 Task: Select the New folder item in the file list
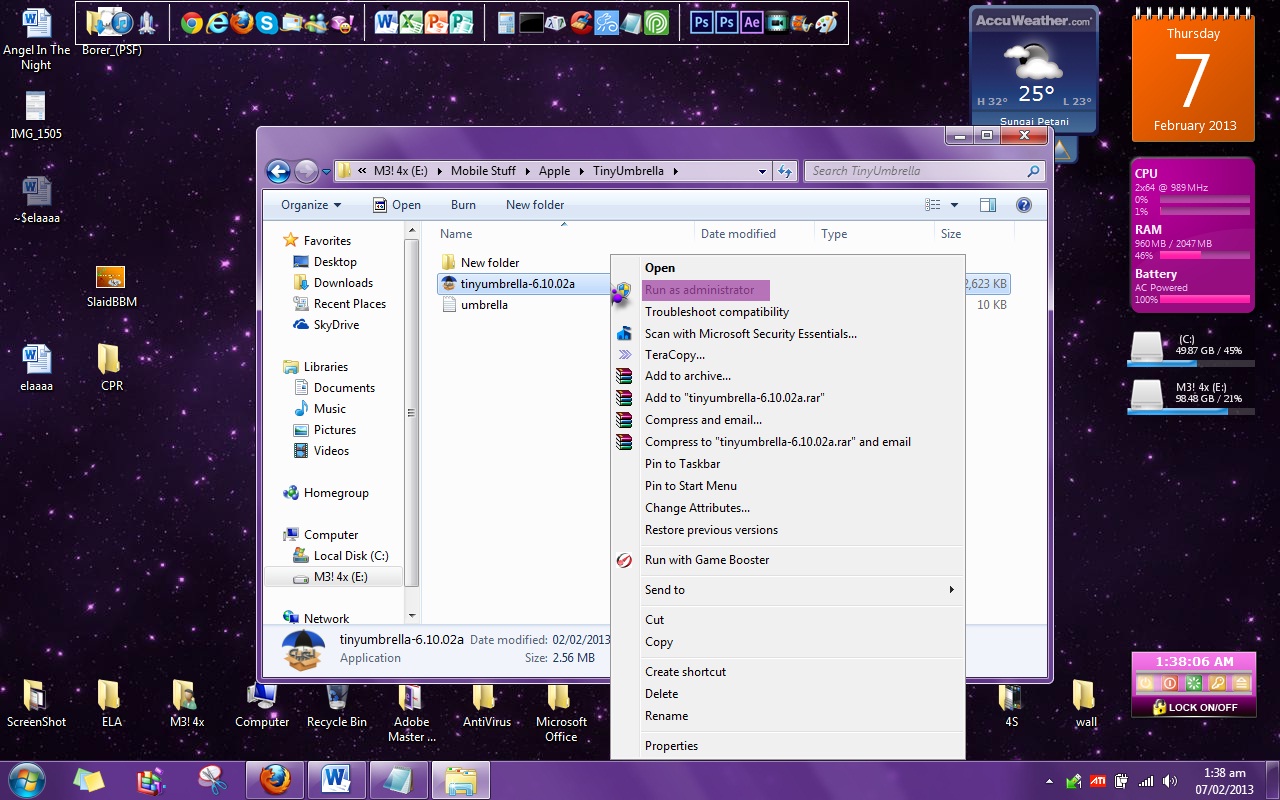[480, 263]
